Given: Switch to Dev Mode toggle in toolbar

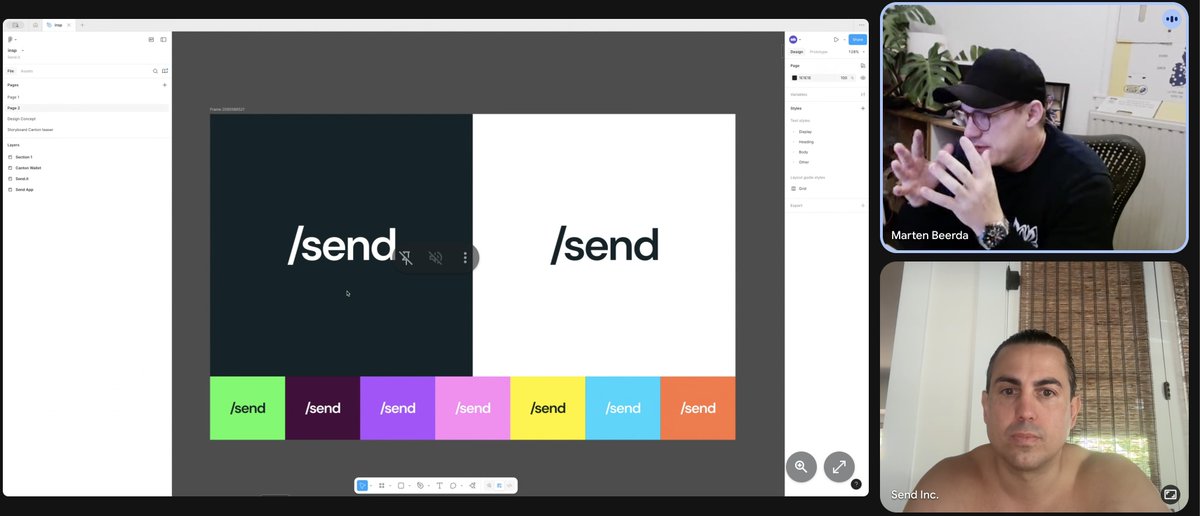Looking at the screenshot, I should pyautogui.click(x=510, y=485).
